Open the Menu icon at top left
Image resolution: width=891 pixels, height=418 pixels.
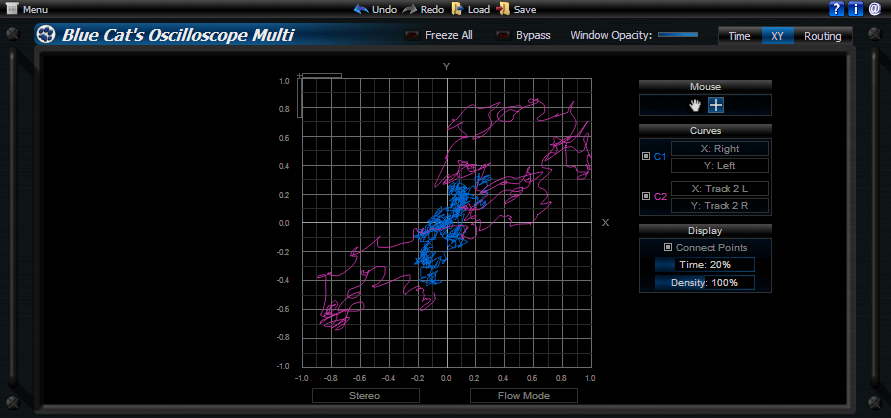click(11, 9)
